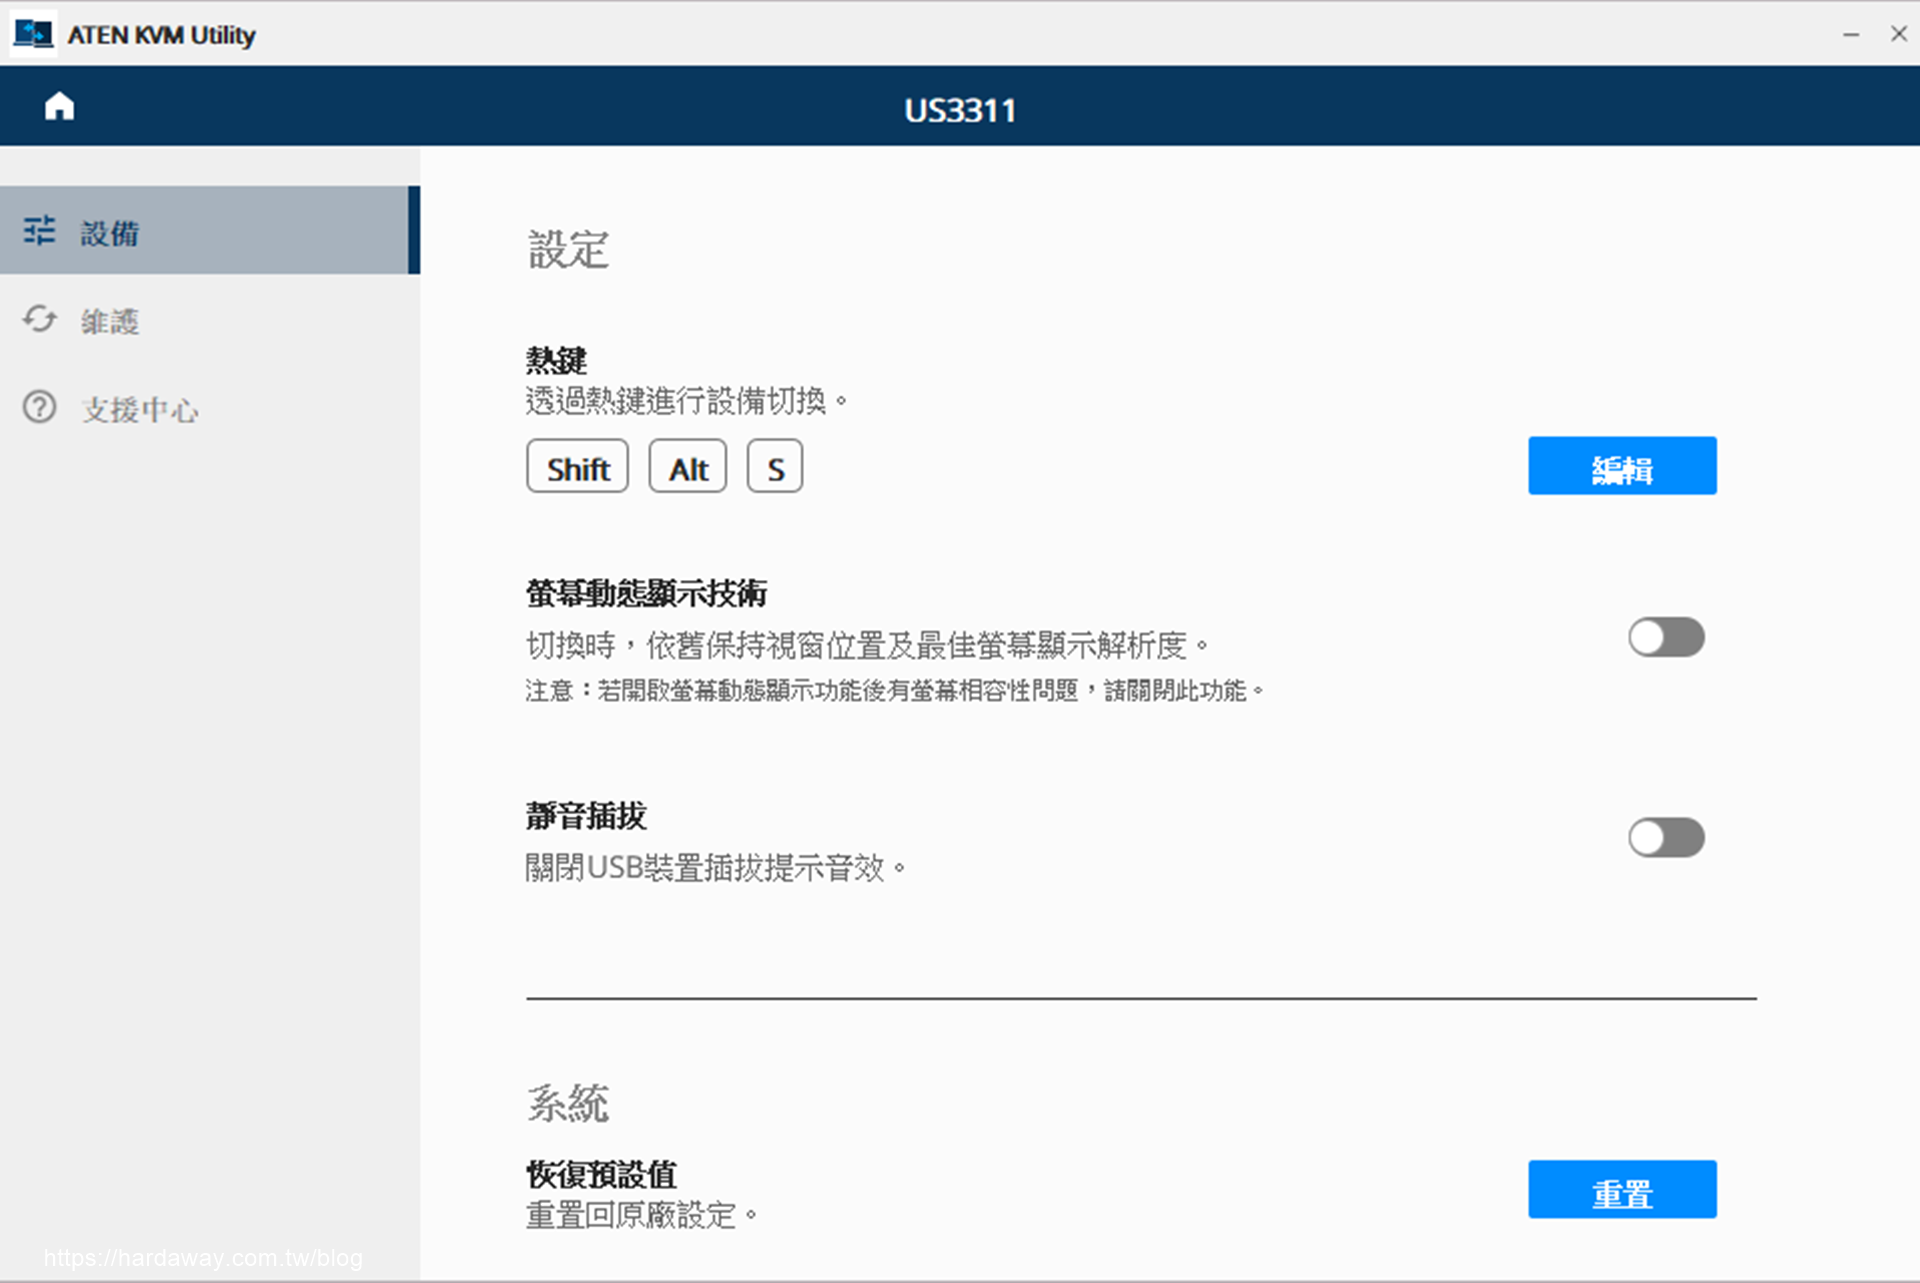Click the Alt hotkey keycap

[x=688, y=467]
